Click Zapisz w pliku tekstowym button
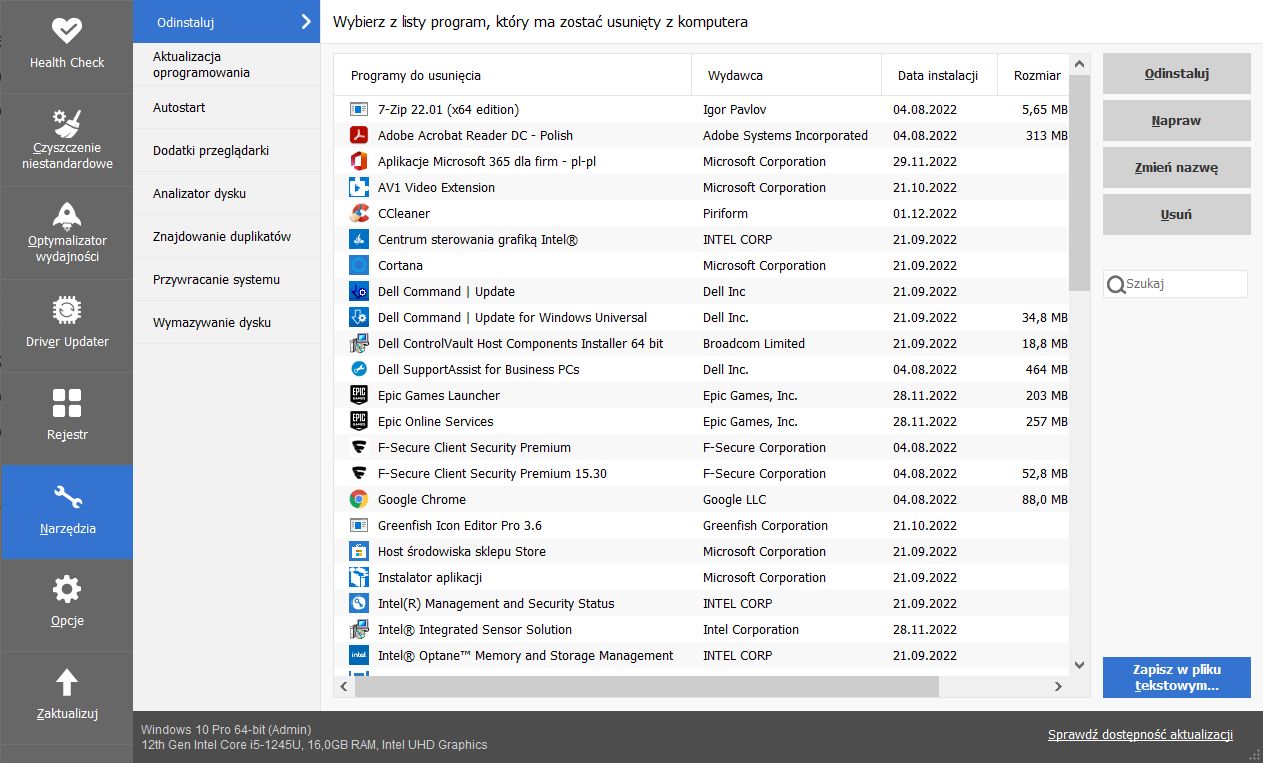The image size is (1263, 763). [x=1177, y=678]
